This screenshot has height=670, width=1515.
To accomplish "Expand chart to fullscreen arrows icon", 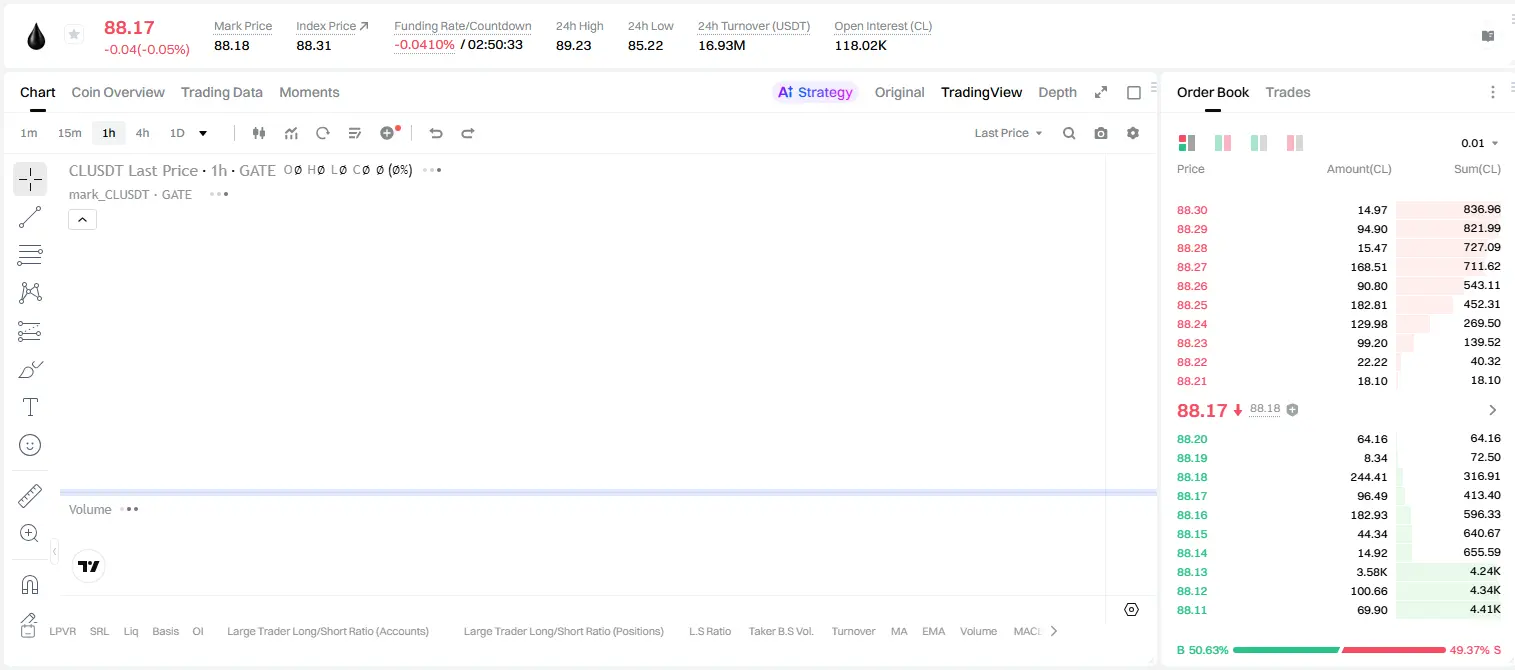I will click(x=1101, y=92).
